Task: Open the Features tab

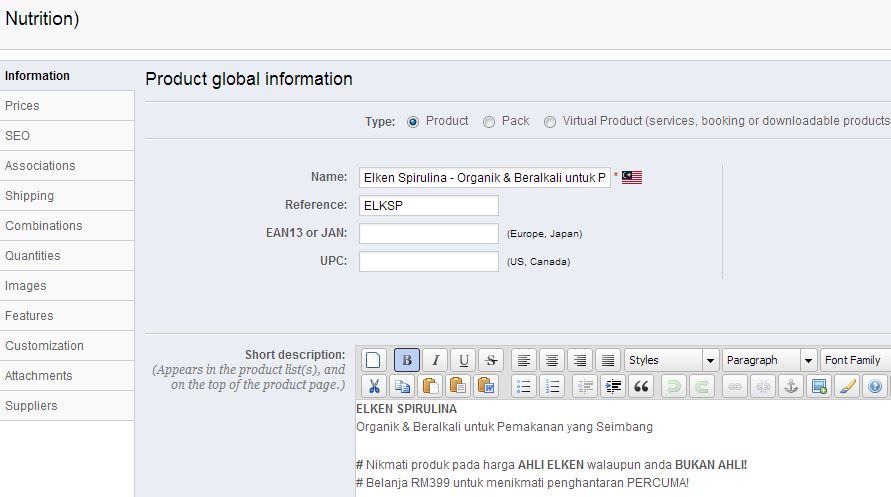Action: (x=66, y=316)
